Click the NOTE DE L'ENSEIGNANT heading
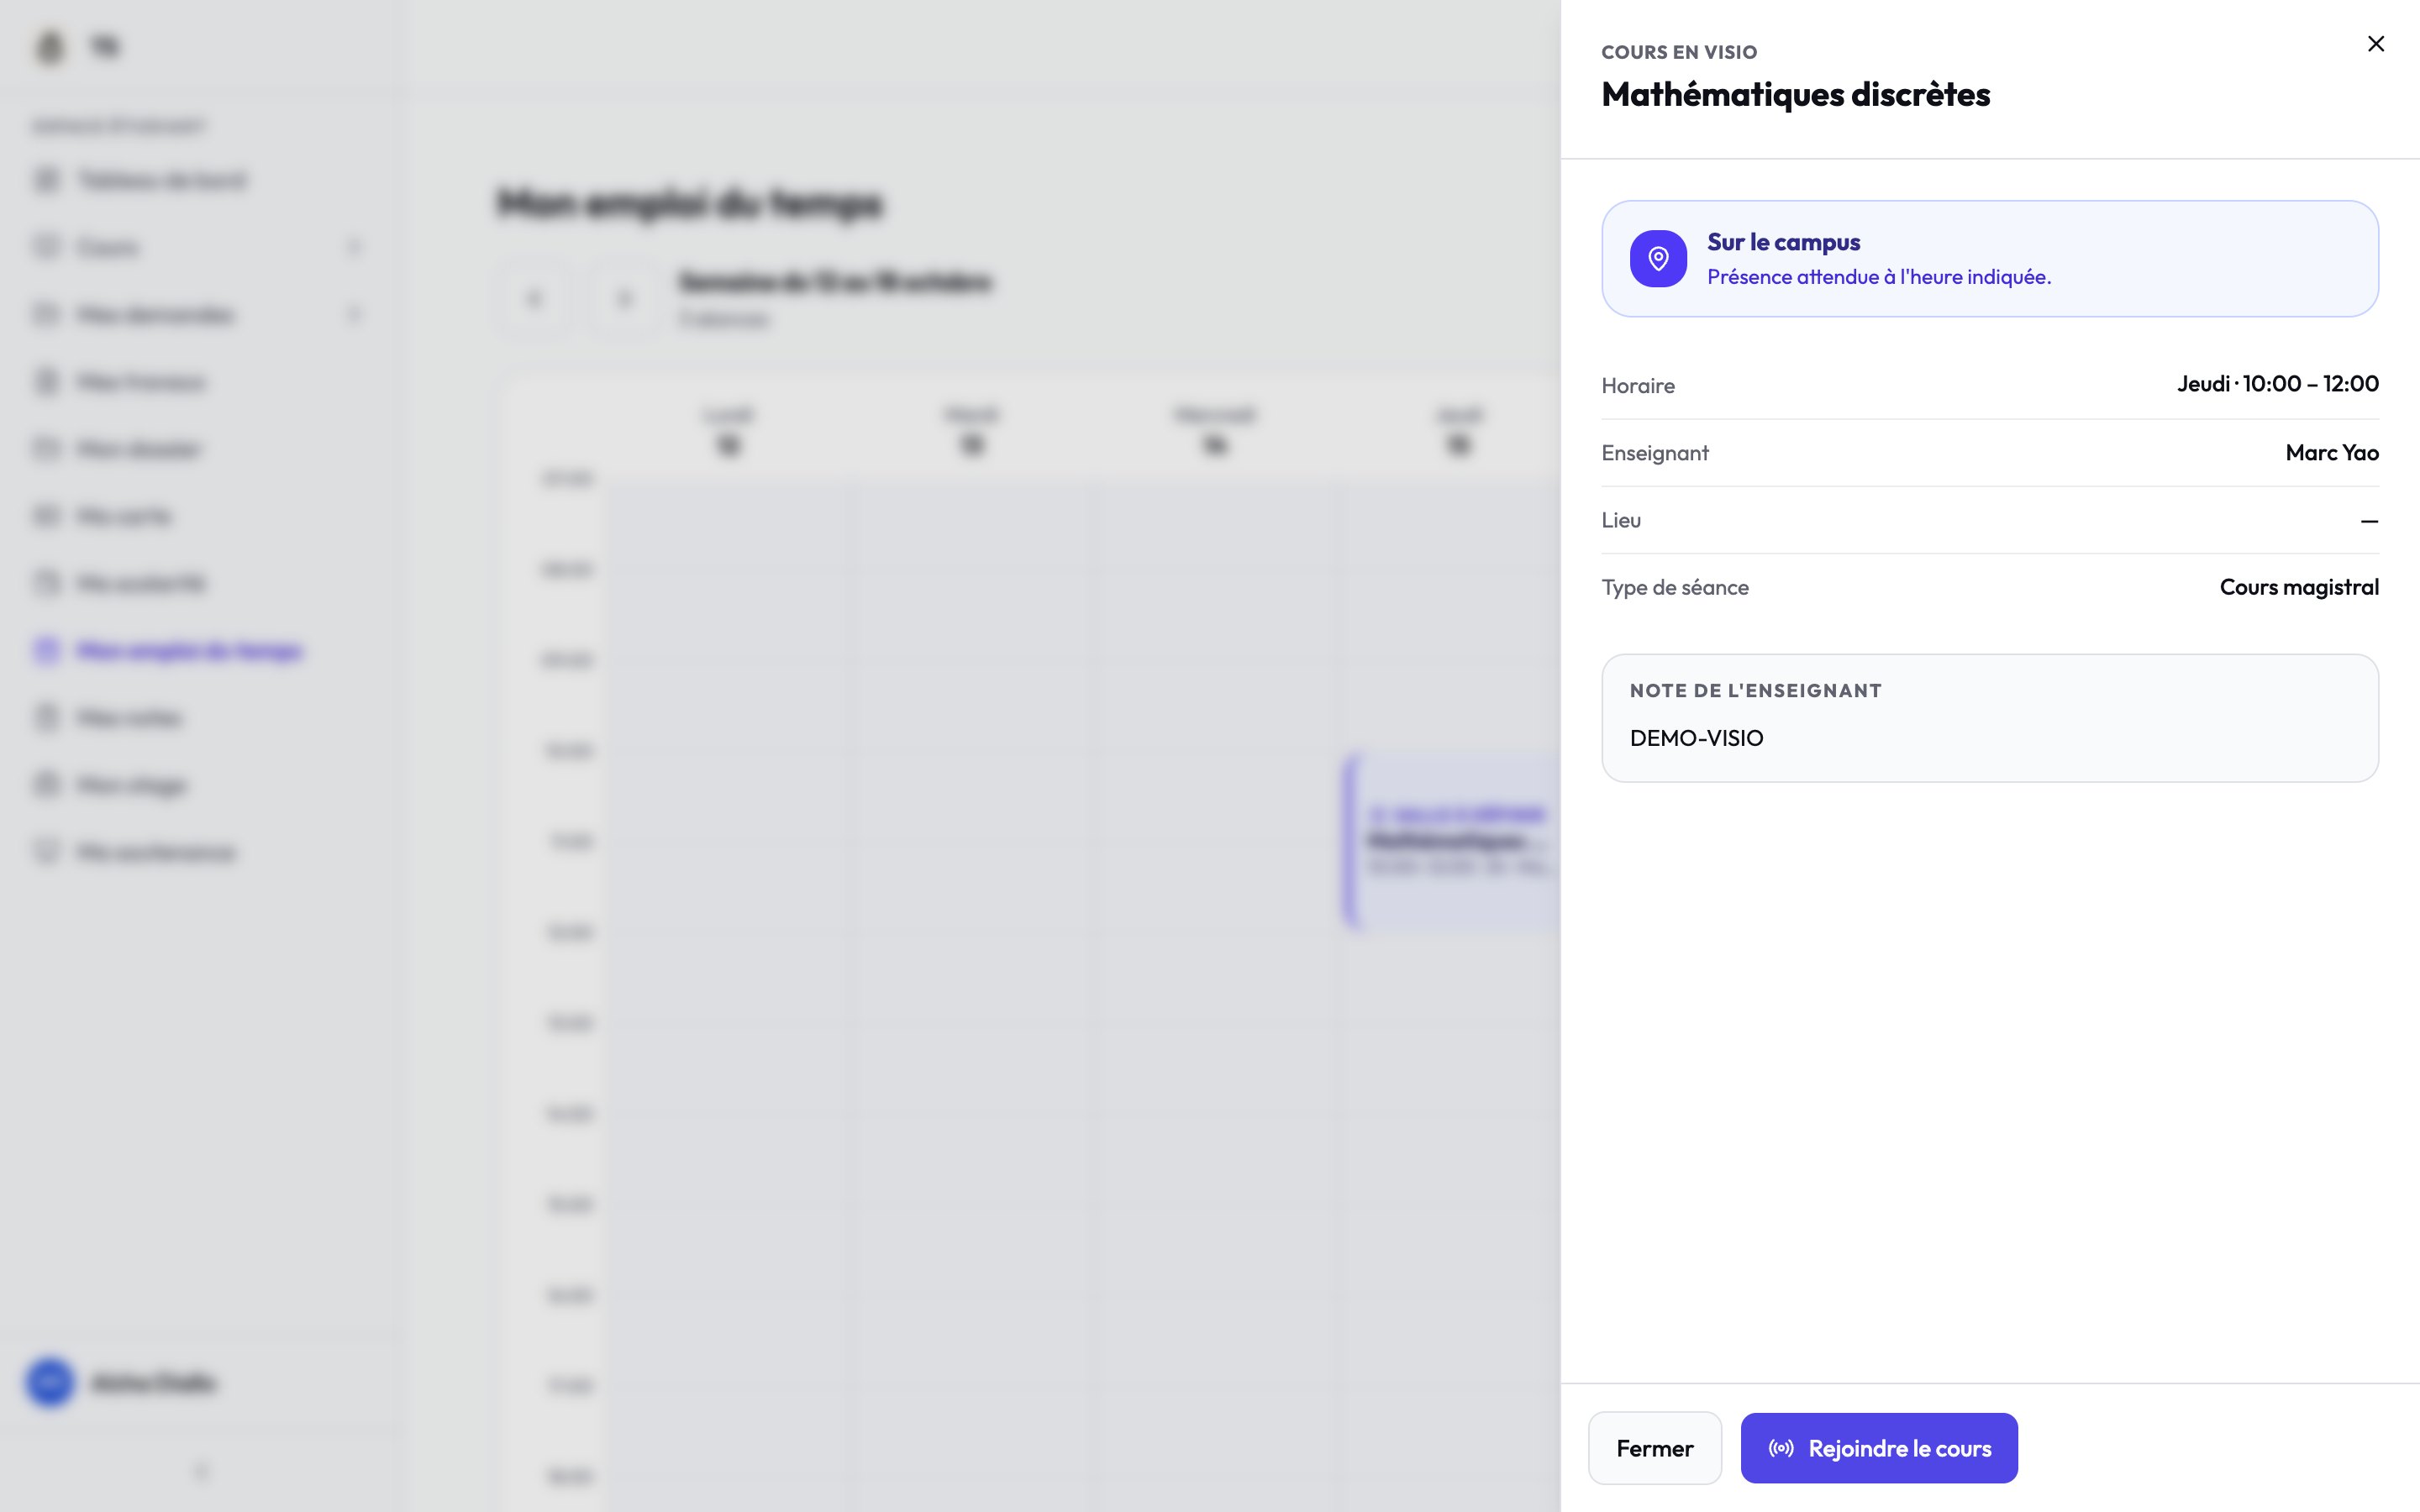Screen dimensions: 2420x1512 [x=1755, y=691]
